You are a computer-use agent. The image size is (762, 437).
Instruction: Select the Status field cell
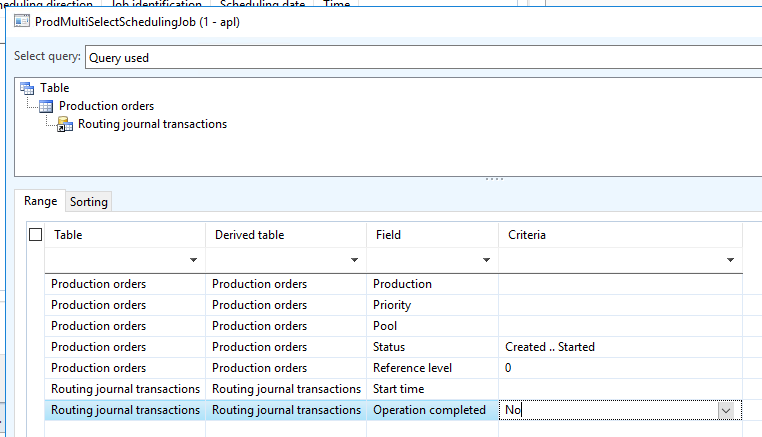coord(433,347)
